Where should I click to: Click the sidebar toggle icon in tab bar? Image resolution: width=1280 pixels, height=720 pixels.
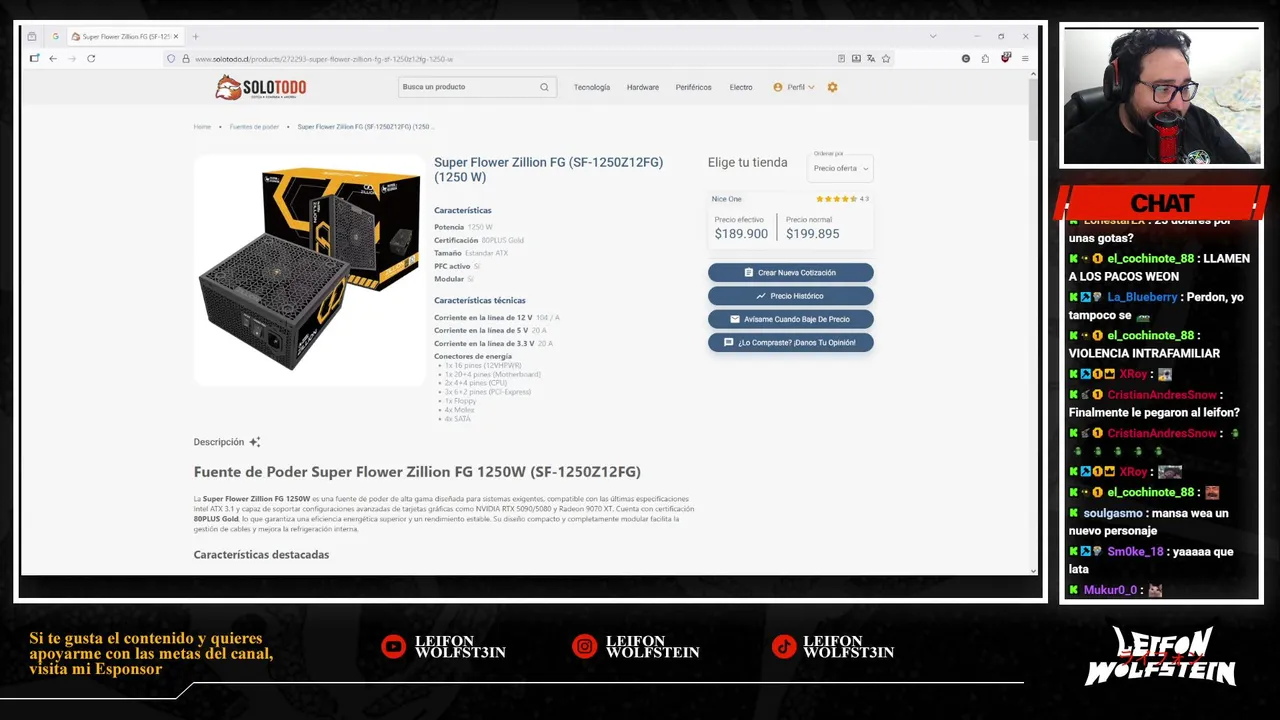(x=32, y=36)
